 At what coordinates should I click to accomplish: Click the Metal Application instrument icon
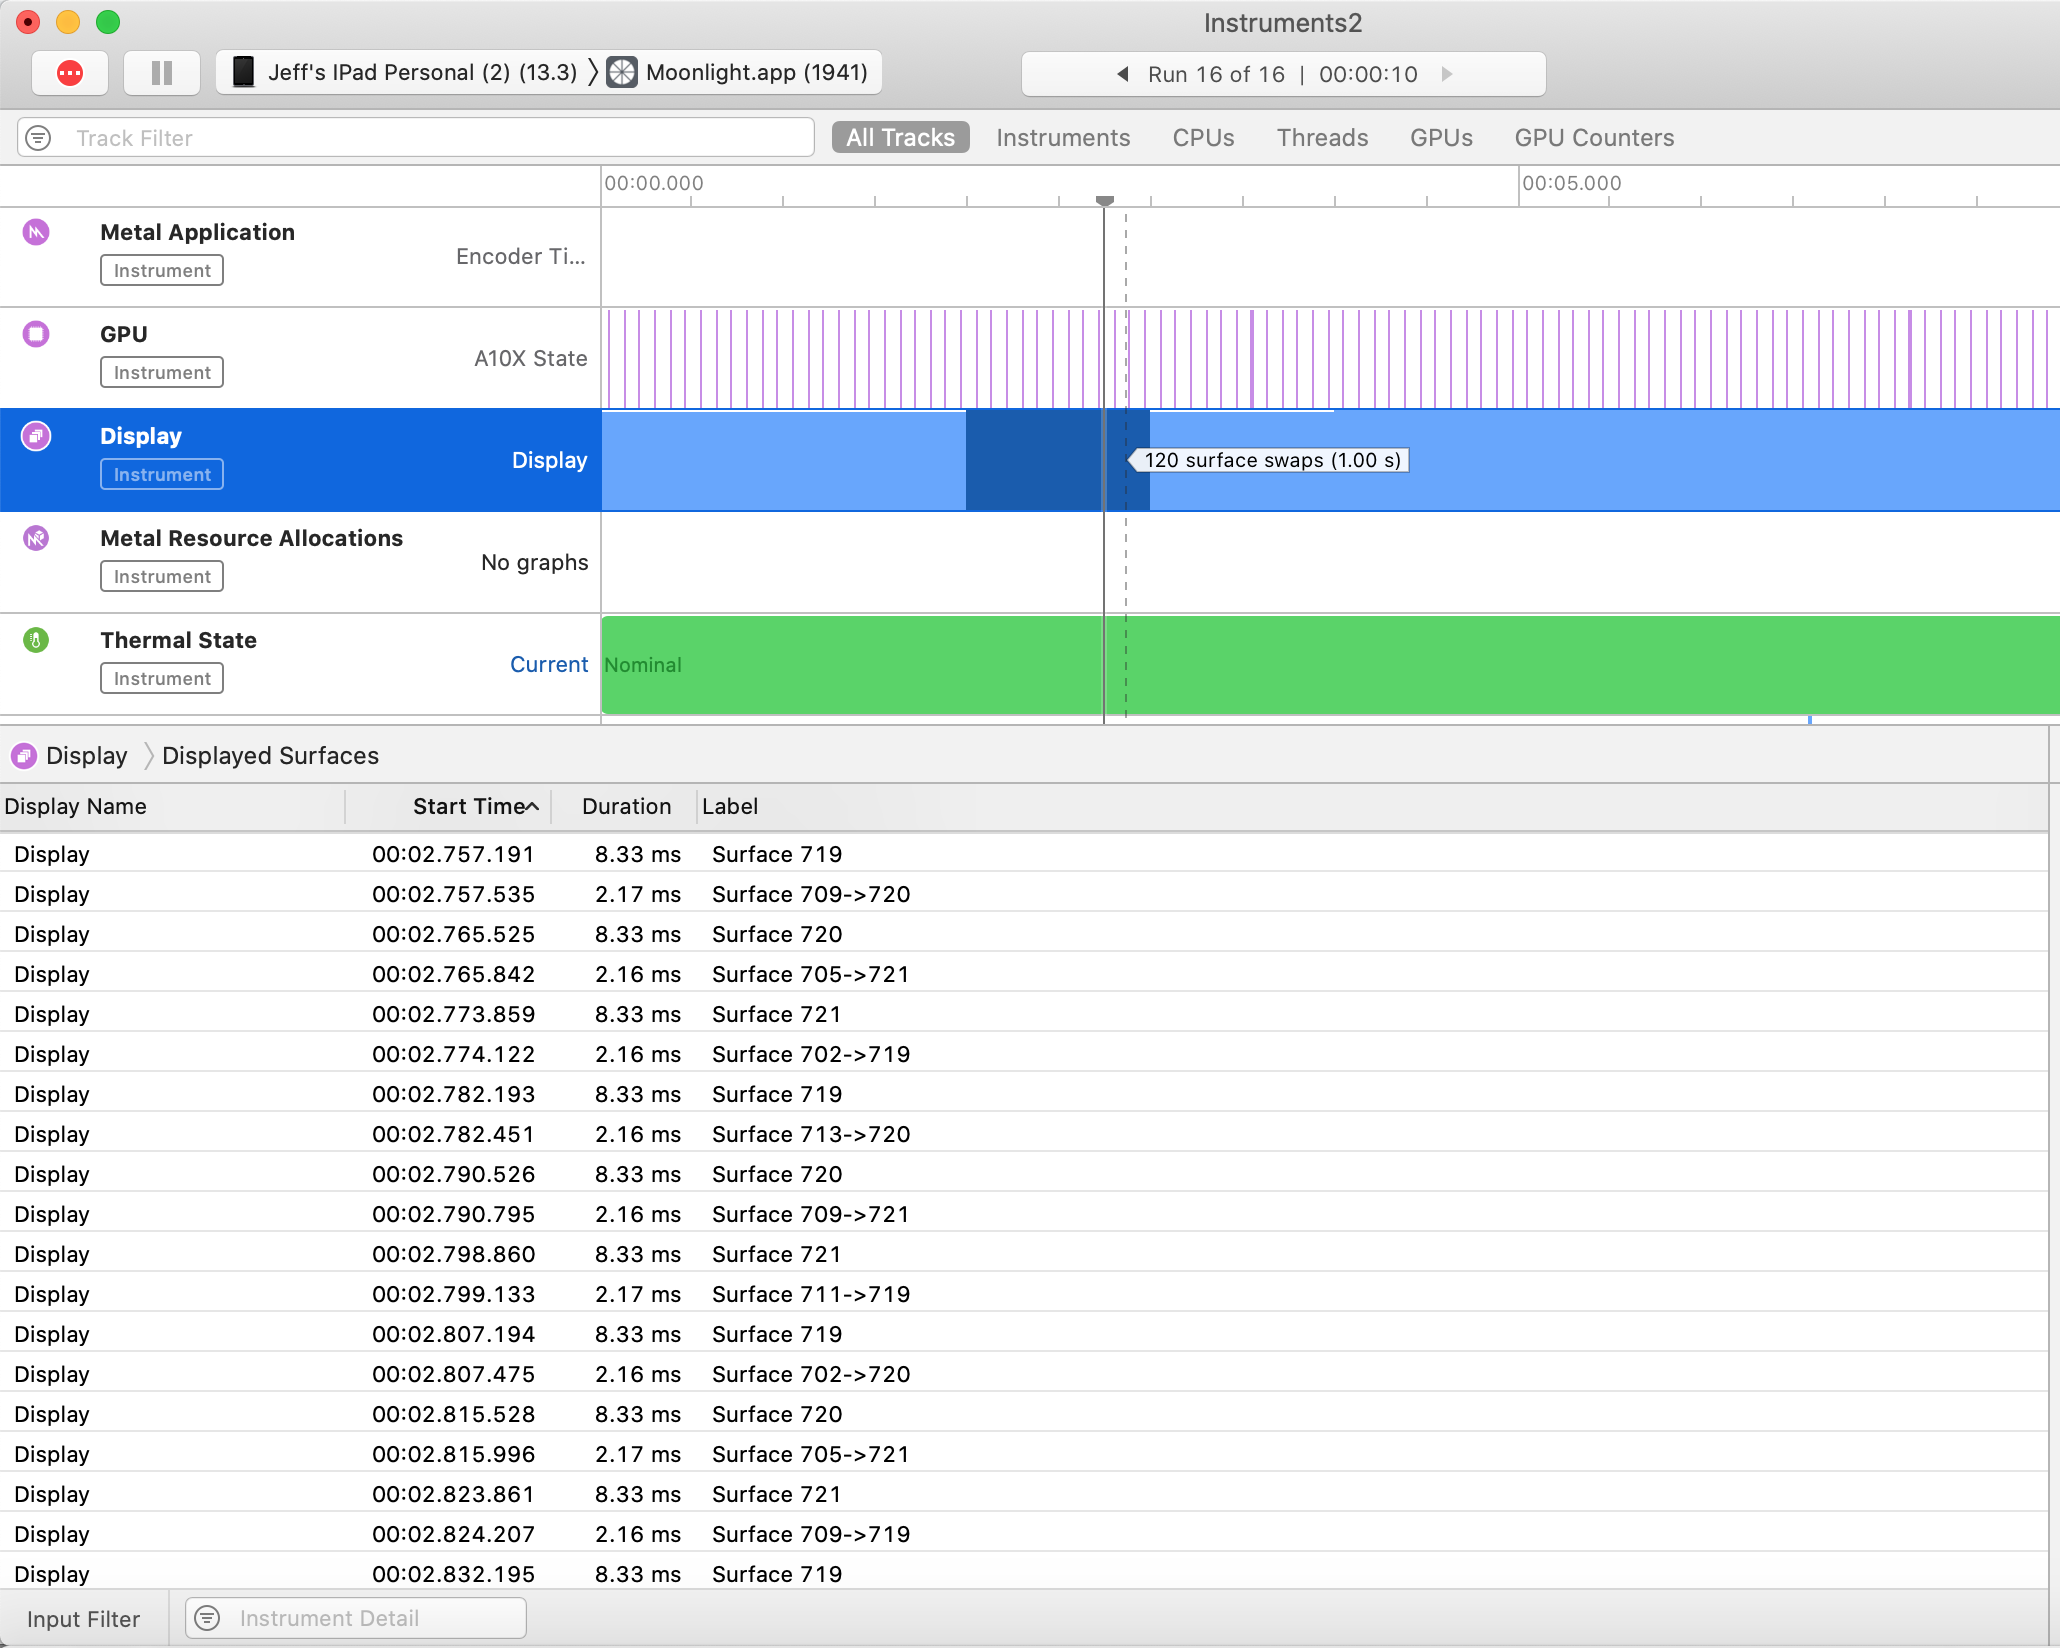coord(36,232)
